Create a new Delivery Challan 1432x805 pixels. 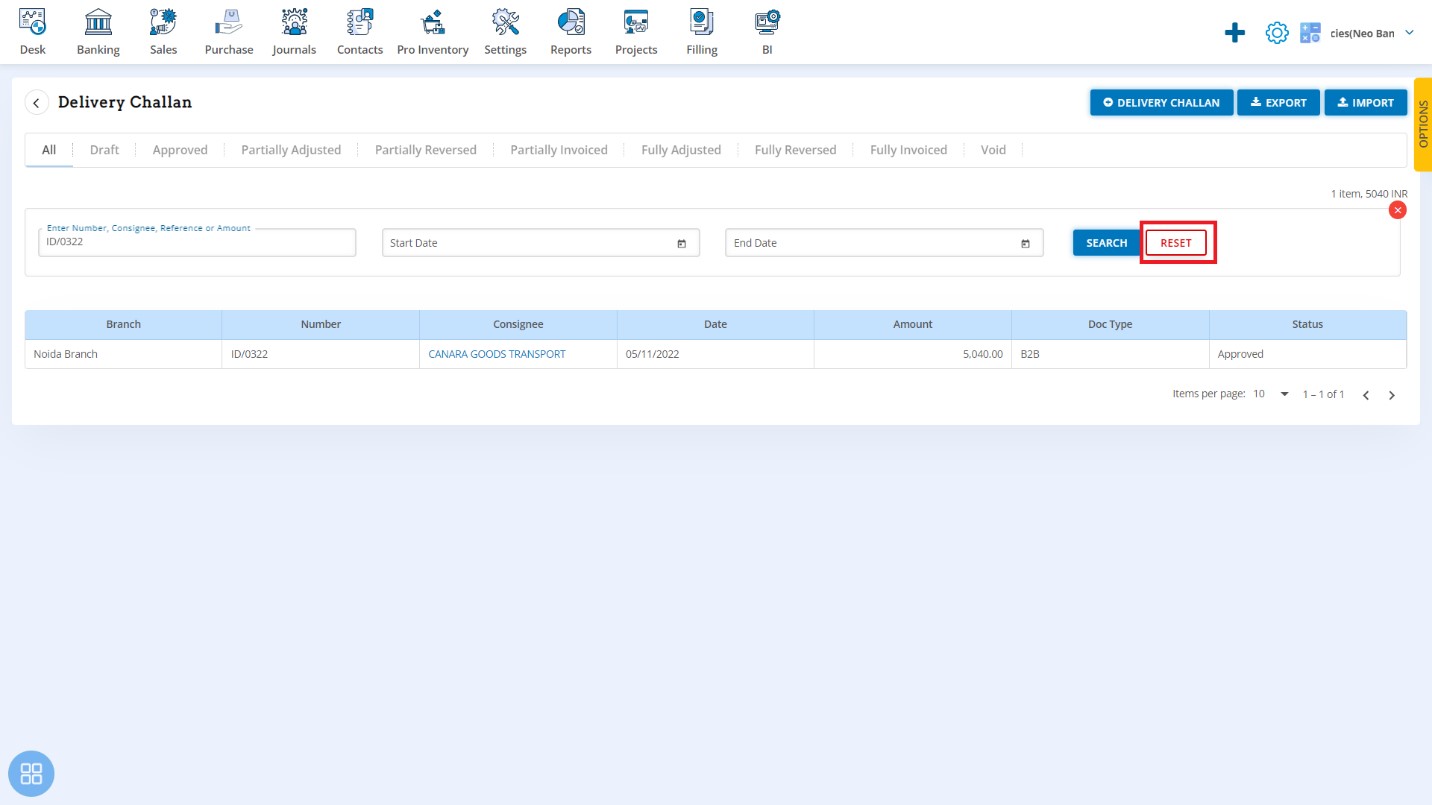tap(1161, 103)
